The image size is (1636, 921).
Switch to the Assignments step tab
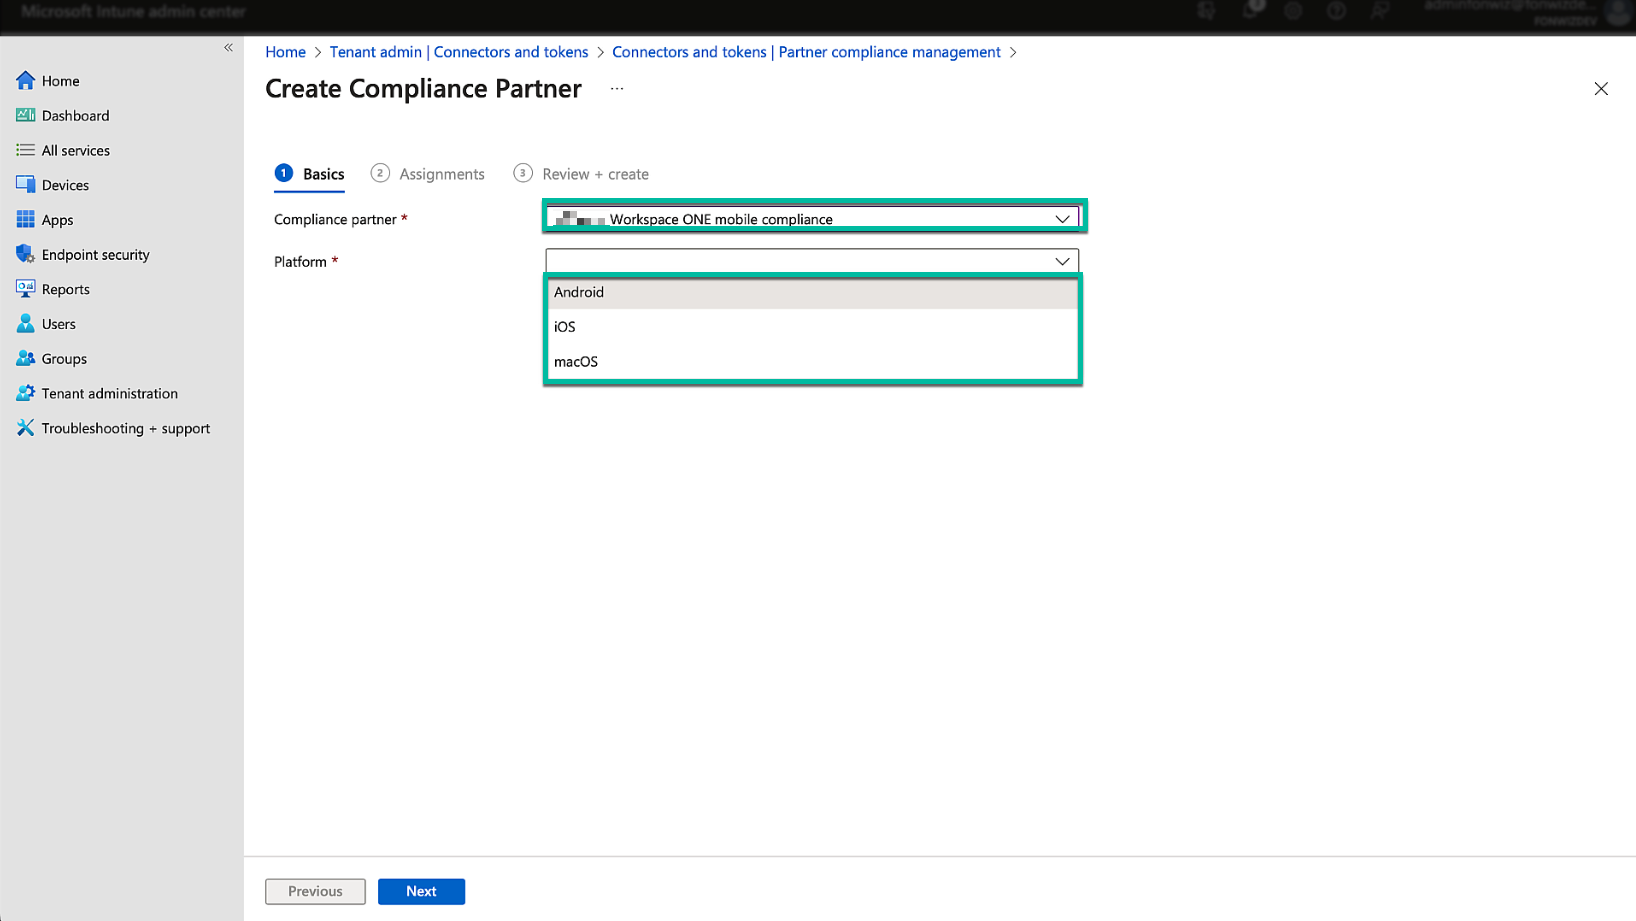[x=440, y=174]
